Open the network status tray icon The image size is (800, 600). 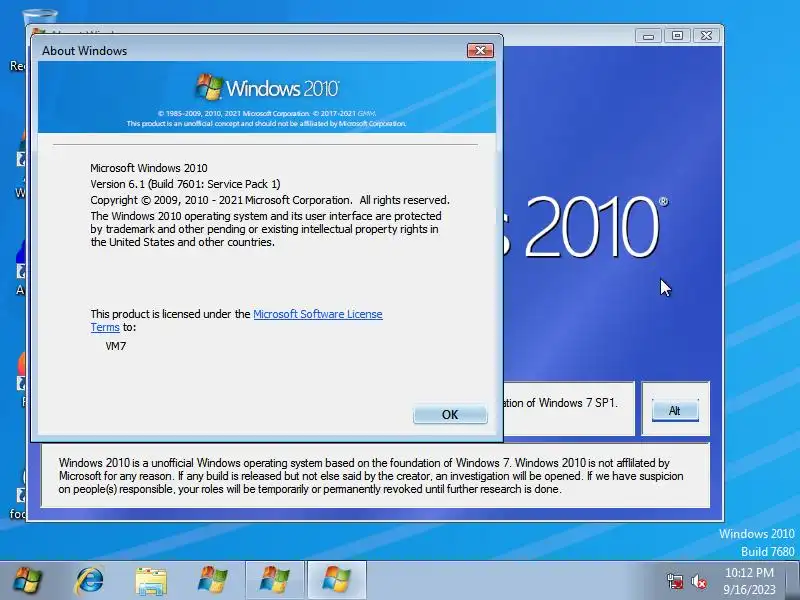[x=674, y=581]
